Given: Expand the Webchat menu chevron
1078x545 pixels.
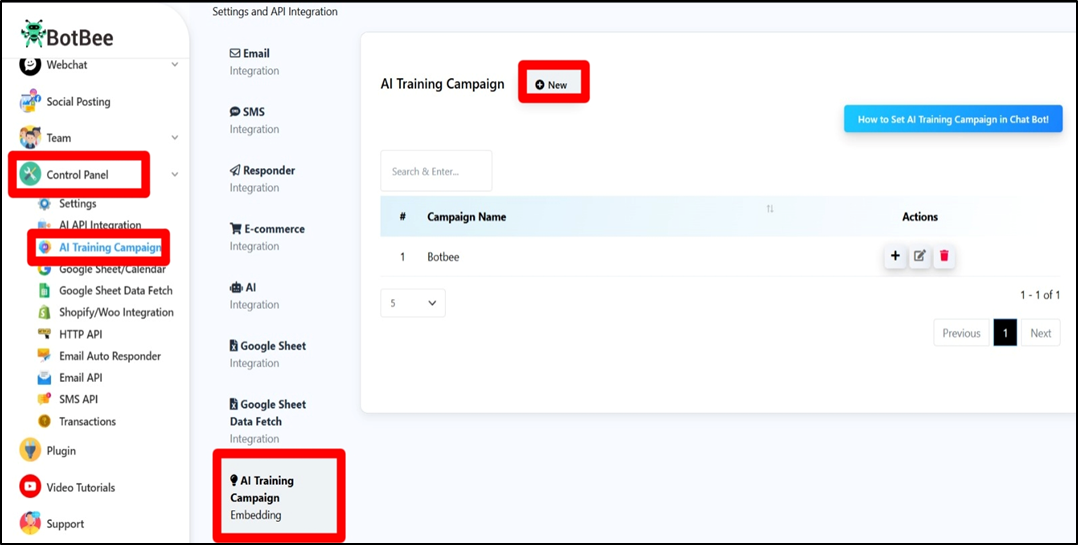Looking at the screenshot, I should pos(175,65).
